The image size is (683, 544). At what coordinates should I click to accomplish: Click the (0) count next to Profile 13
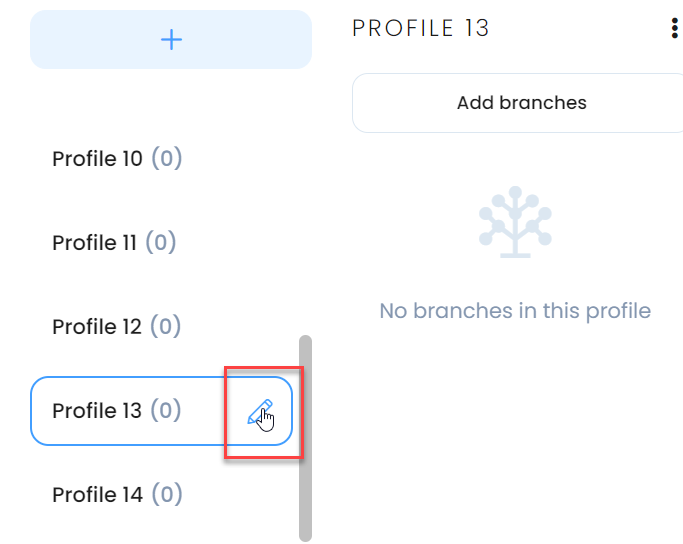pos(166,410)
